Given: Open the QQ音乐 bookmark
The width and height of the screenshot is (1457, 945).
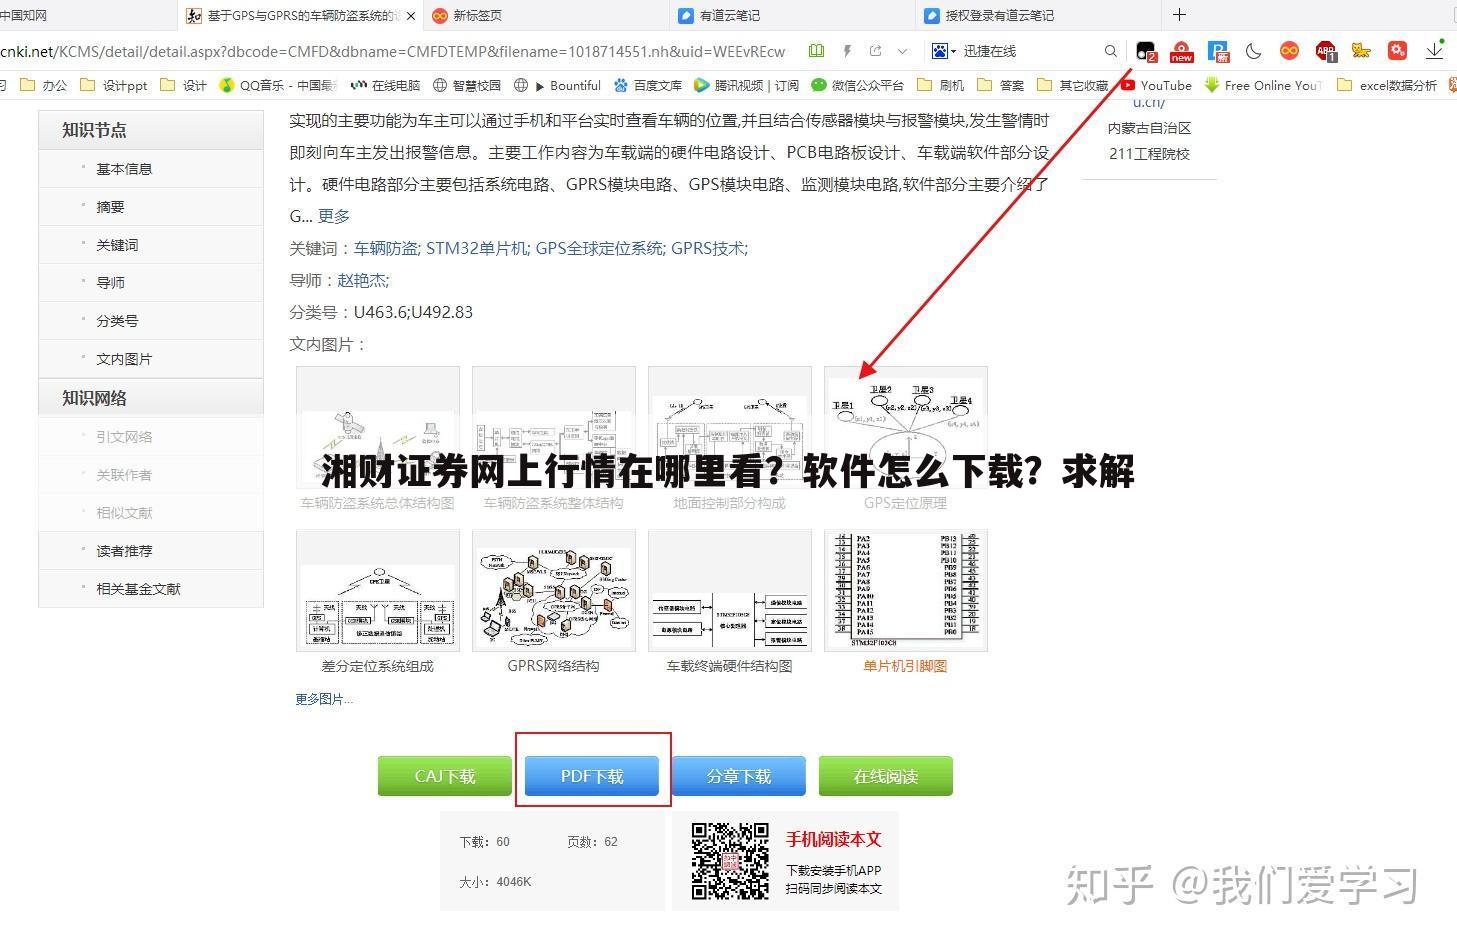Looking at the screenshot, I should point(278,85).
